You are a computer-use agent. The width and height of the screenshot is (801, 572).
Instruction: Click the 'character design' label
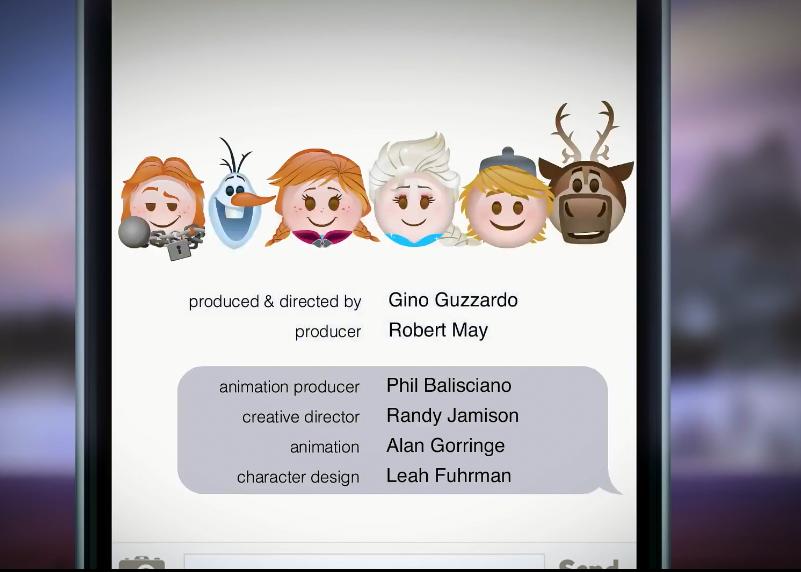[298, 478]
